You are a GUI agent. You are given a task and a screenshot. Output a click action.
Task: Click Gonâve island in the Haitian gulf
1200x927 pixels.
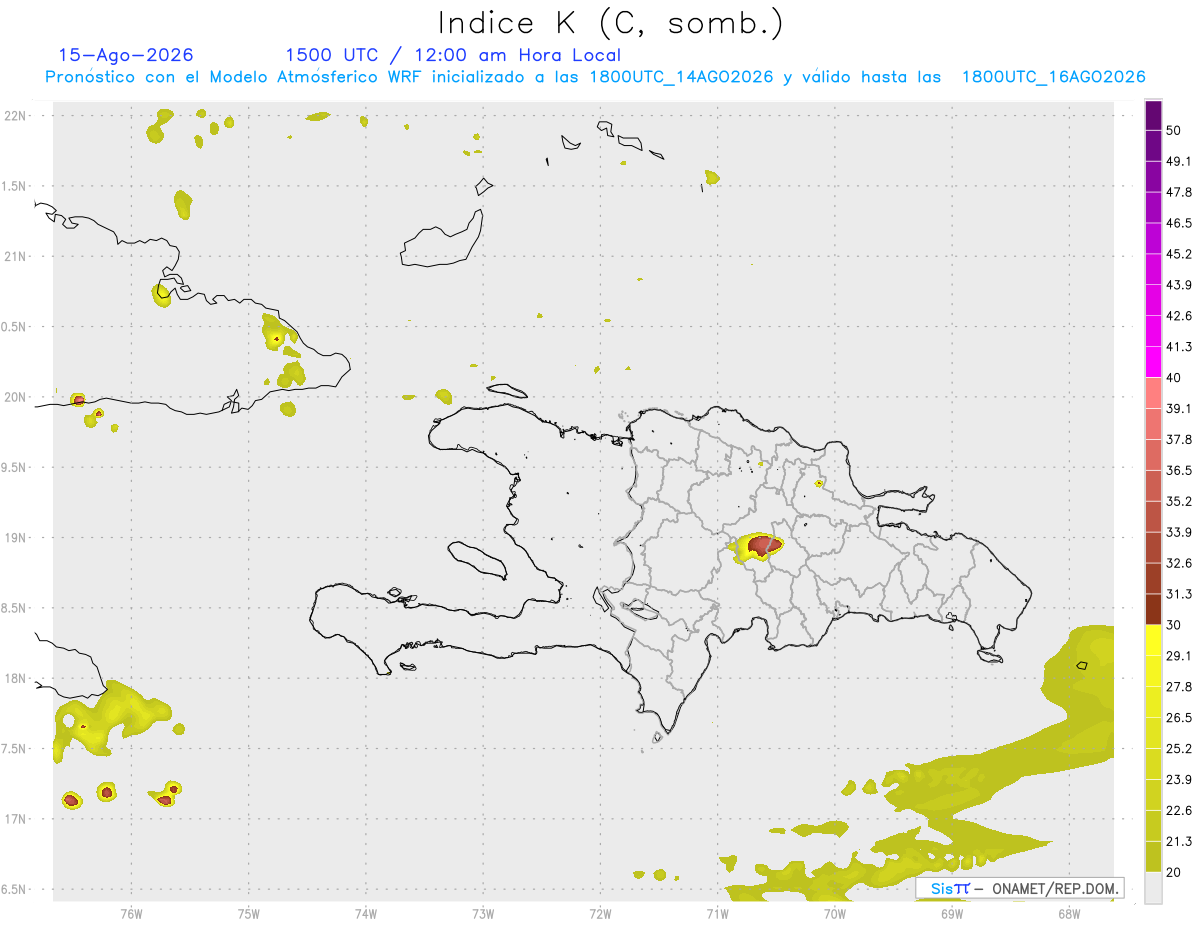point(477,559)
